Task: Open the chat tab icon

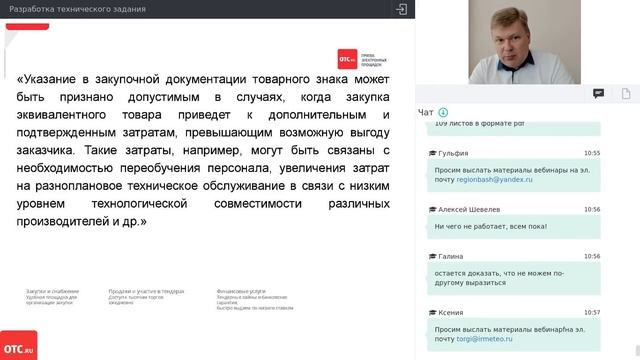Action: click(598, 94)
